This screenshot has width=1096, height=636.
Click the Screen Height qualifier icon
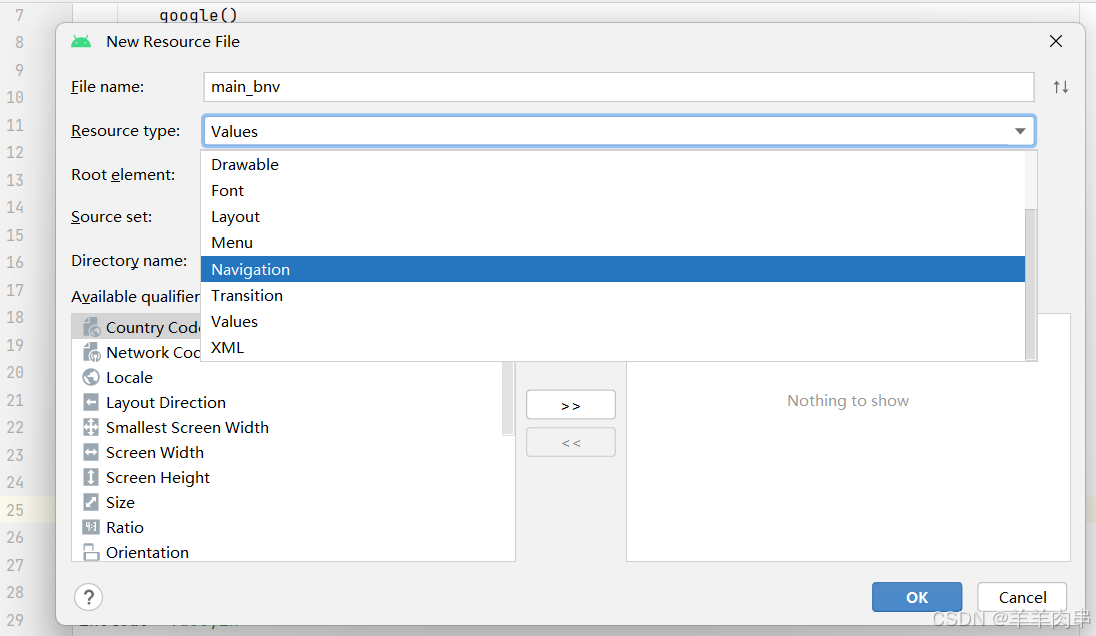[91, 477]
